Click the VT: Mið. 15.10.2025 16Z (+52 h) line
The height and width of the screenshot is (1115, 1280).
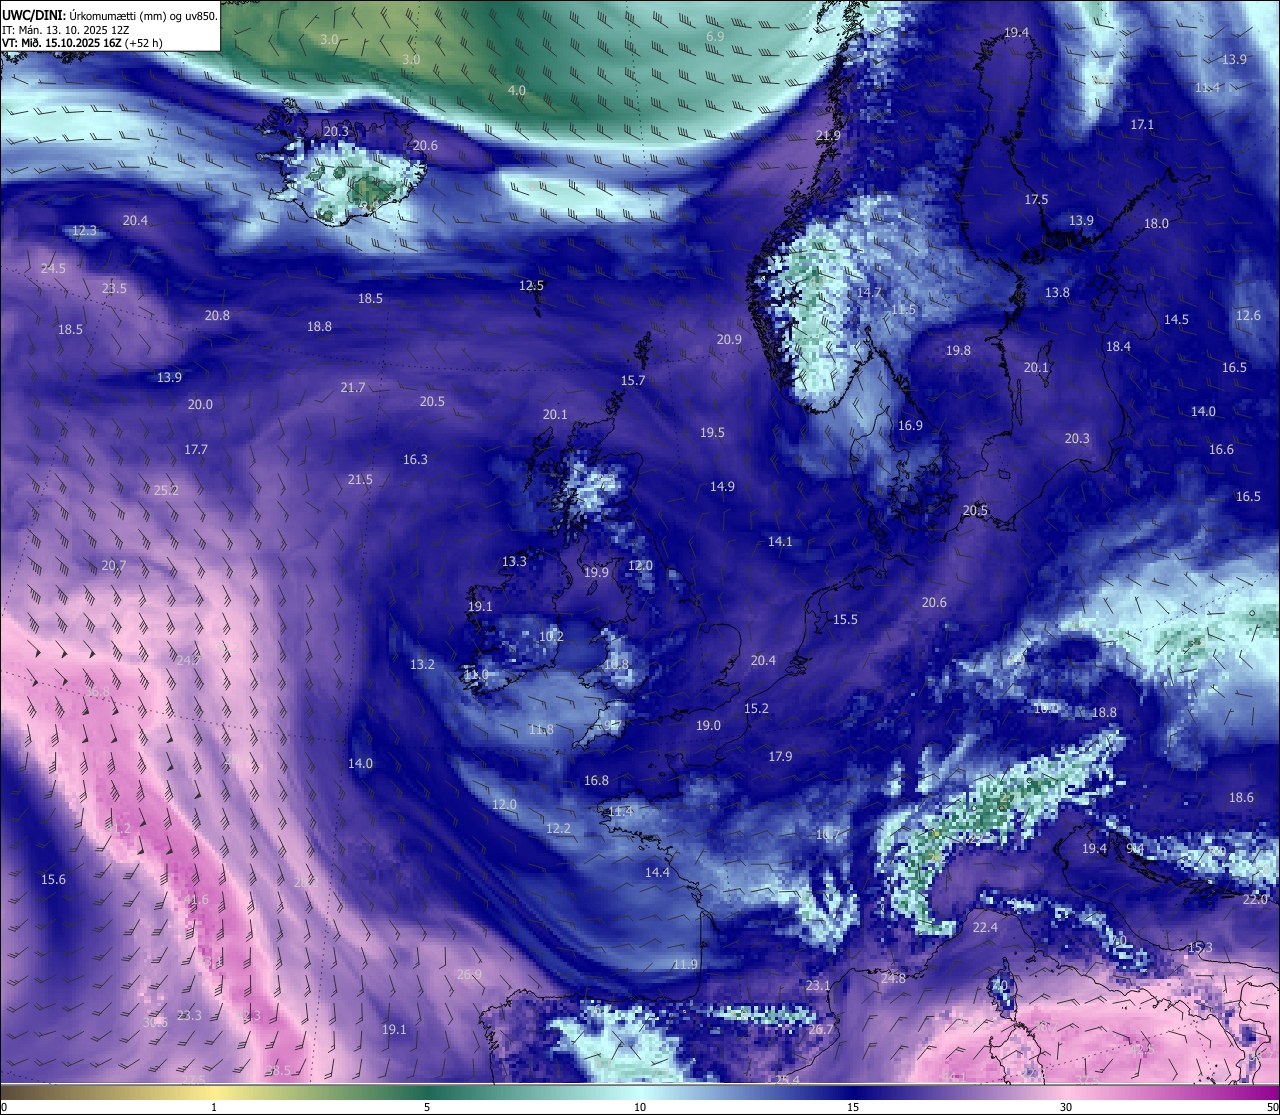(83, 43)
